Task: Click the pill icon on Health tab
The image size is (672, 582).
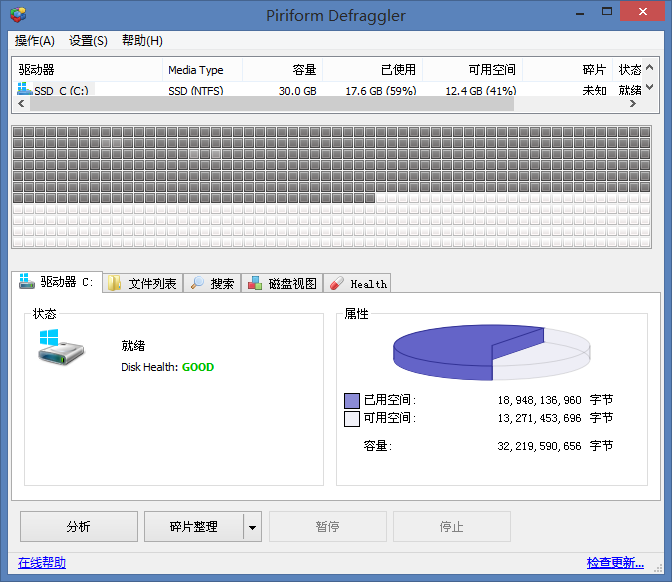Action: pos(337,283)
